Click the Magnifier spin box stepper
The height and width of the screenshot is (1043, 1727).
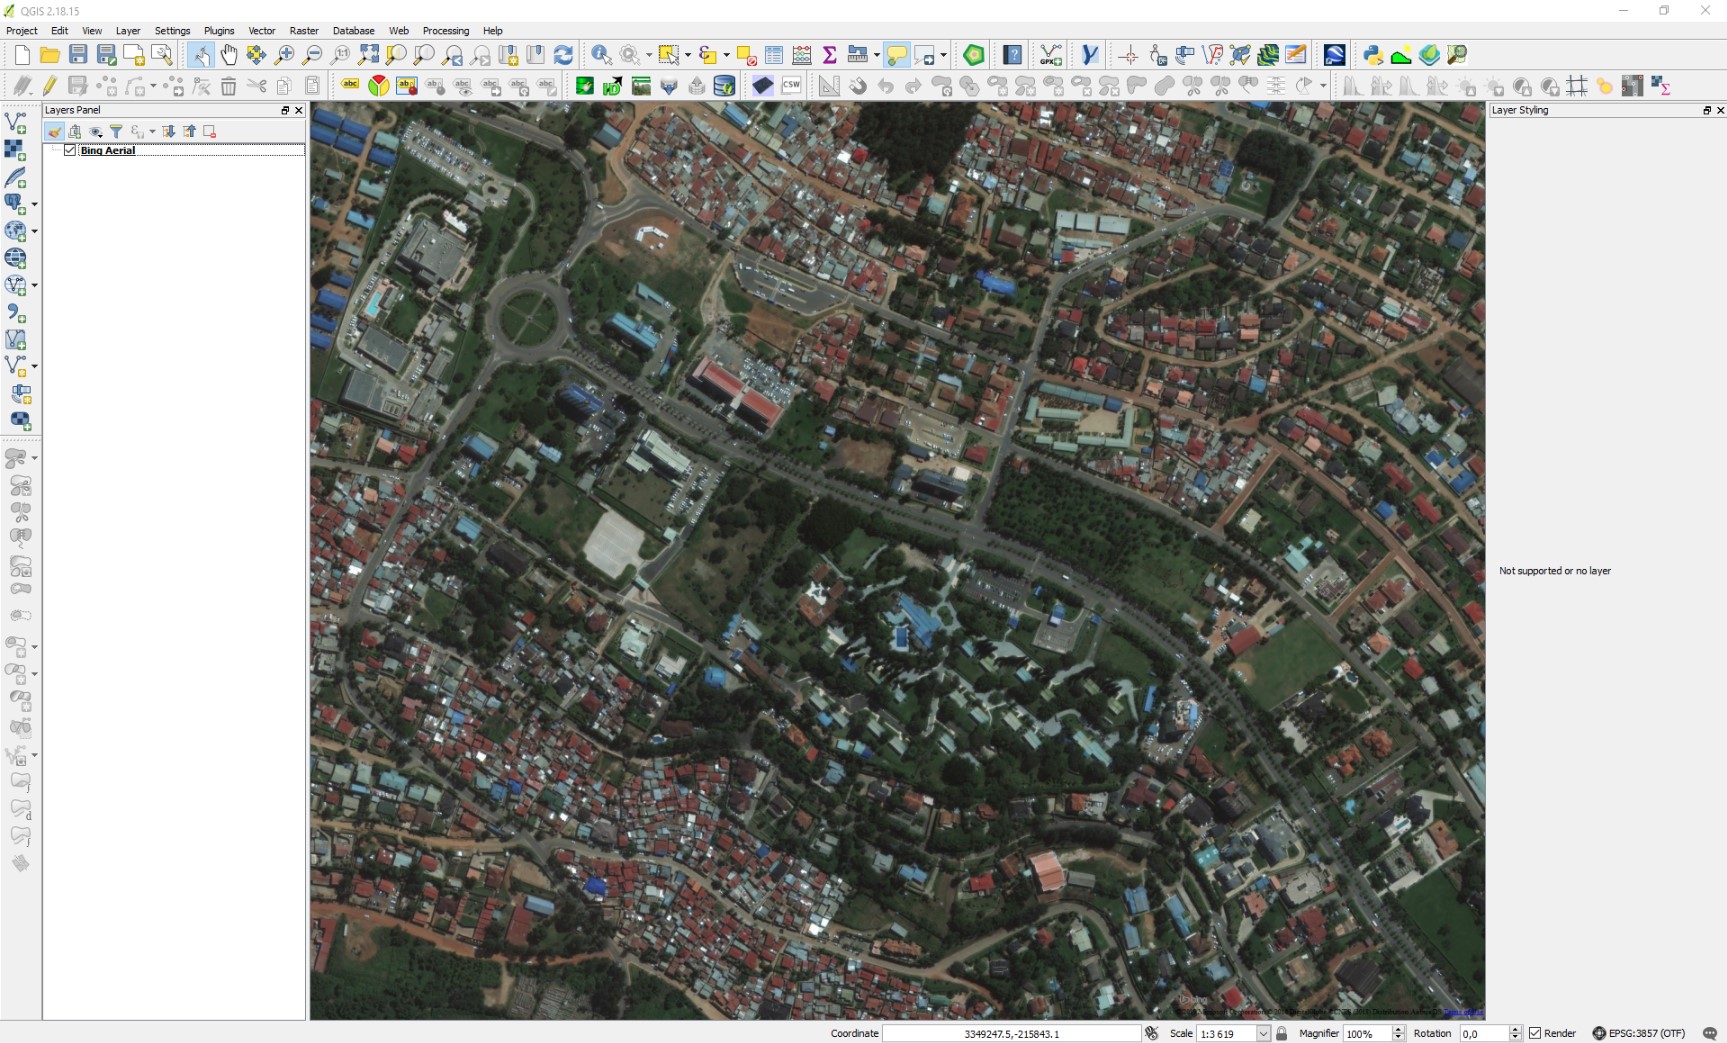click(1398, 1033)
